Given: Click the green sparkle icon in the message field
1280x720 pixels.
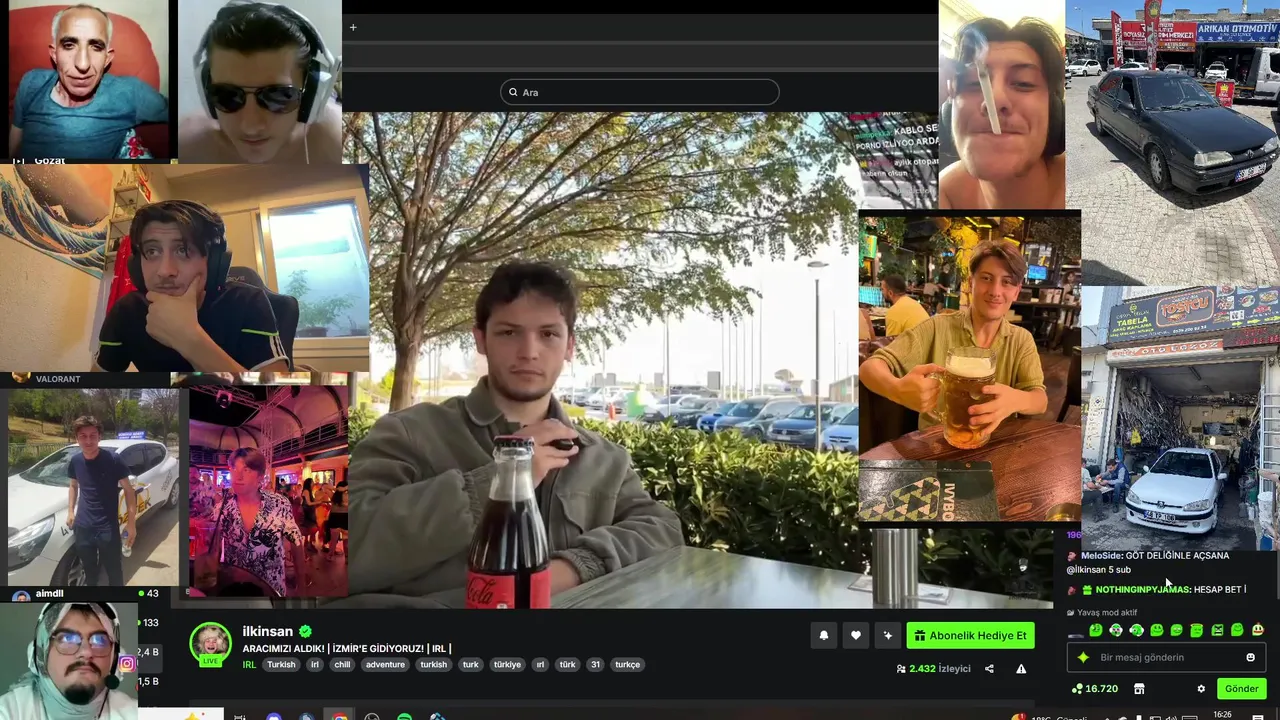Looking at the screenshot, I should 1083,657.
